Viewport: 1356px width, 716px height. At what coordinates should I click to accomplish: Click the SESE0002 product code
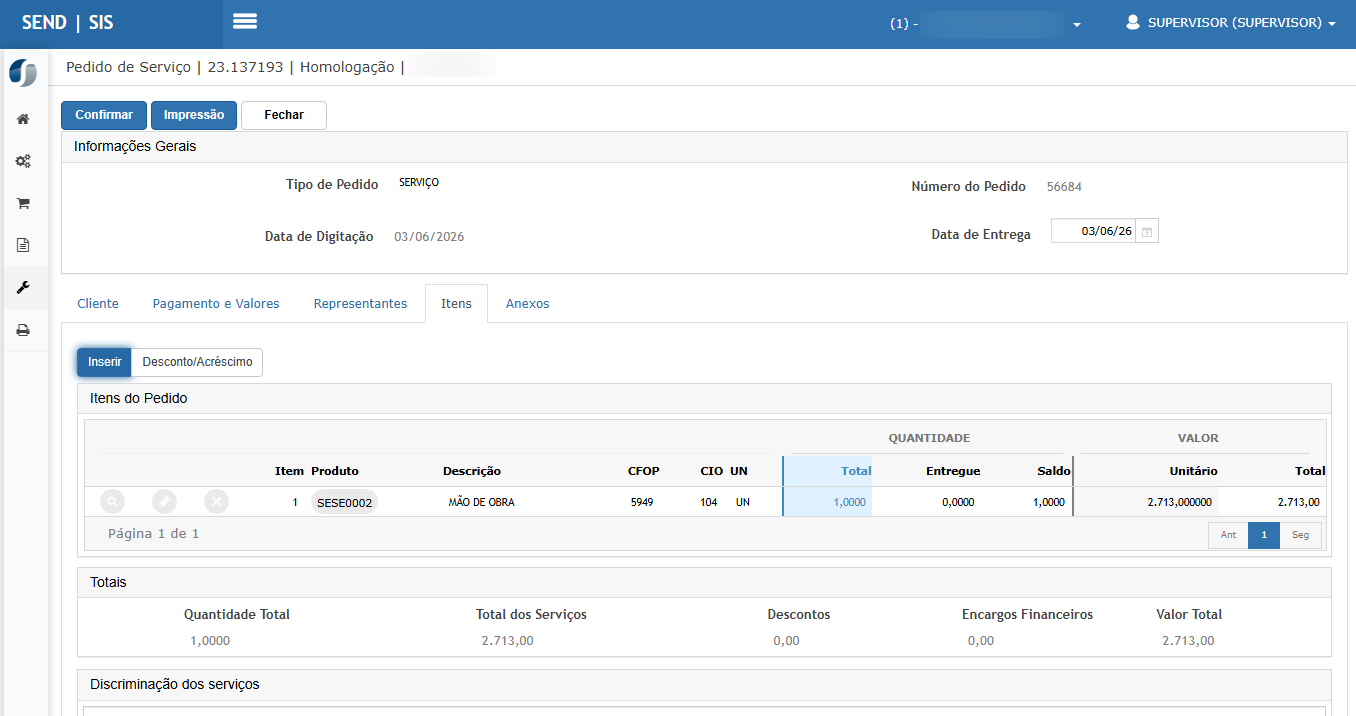tap(345, 503)
